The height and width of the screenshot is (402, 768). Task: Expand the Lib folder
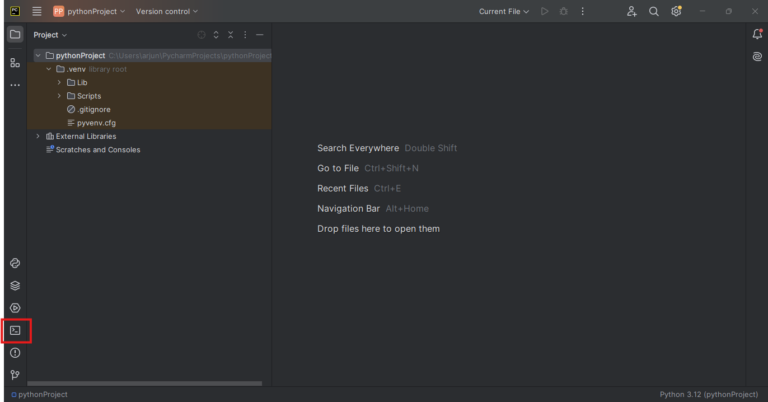click(60, 82)
